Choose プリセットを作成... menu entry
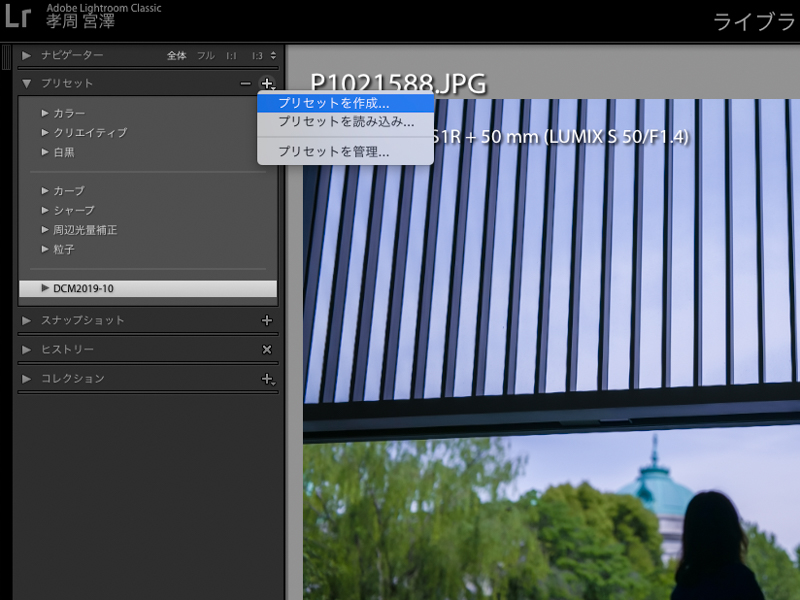This screenshot has width=800, height=600. (345, 103)
